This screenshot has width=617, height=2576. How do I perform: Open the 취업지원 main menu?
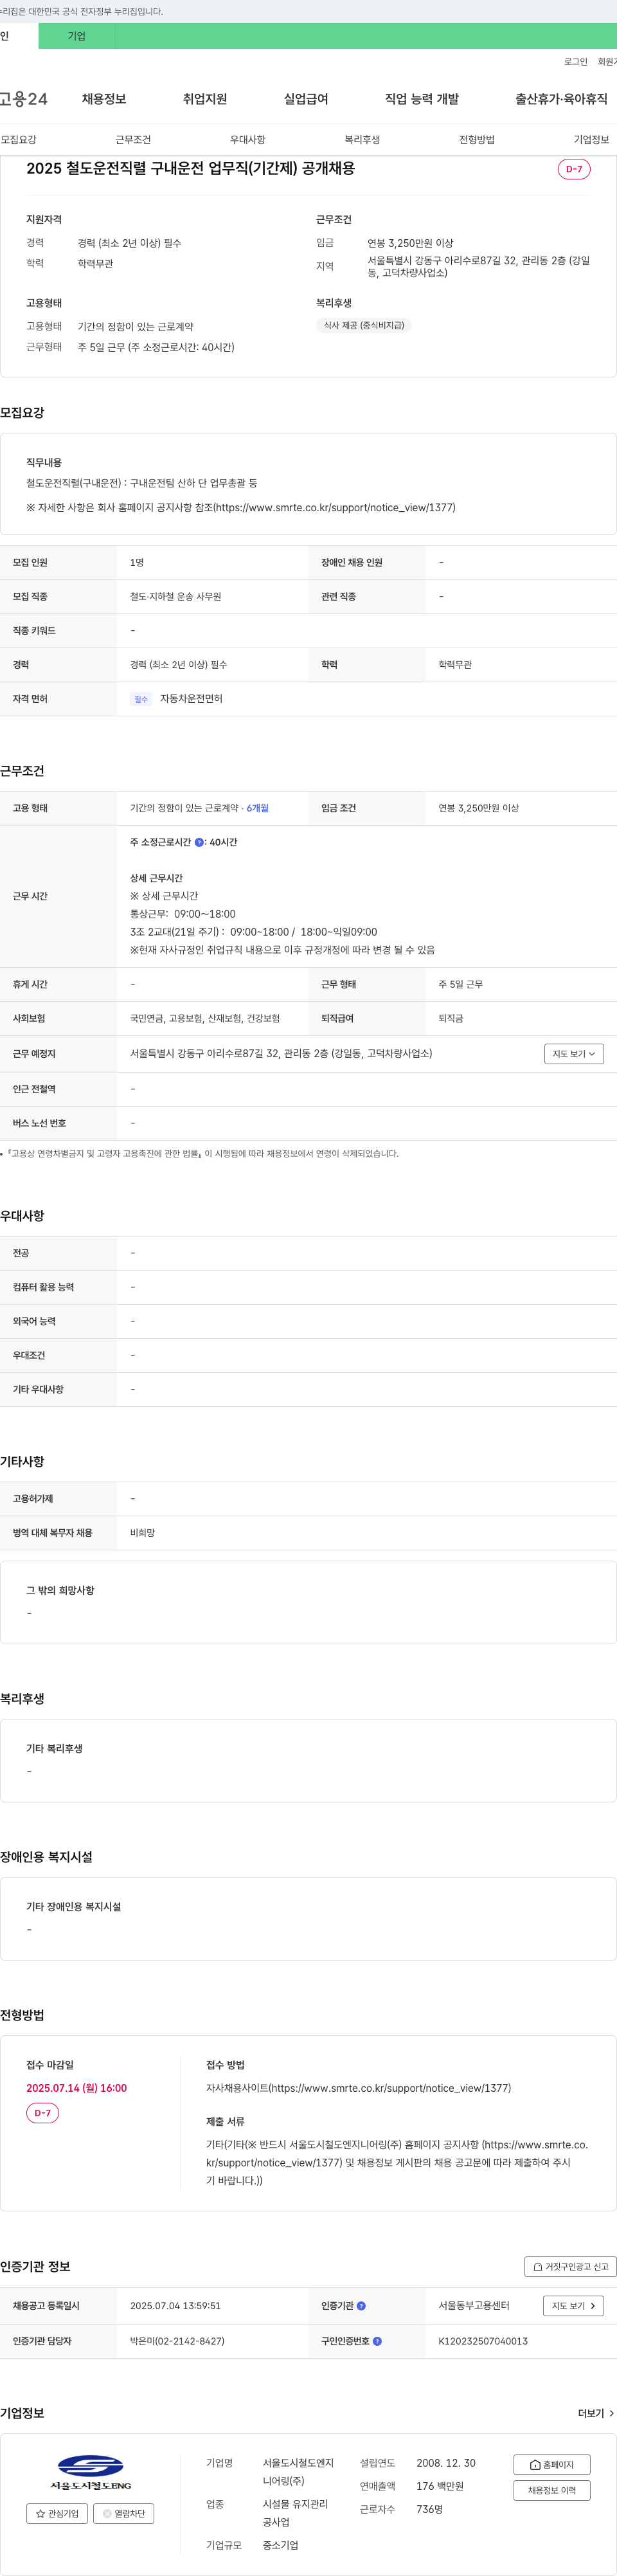tap(205, 99)
